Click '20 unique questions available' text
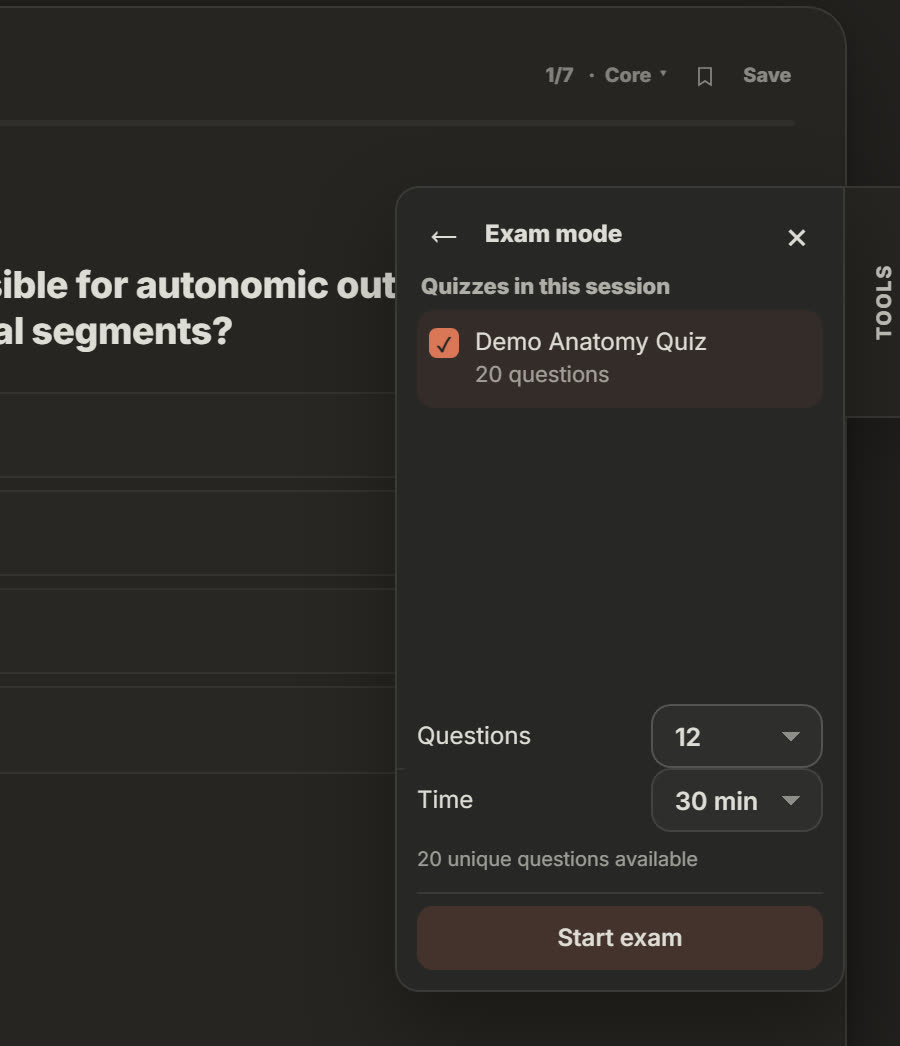This screenshot has height=1046, width=900. [x=557, y=859]
